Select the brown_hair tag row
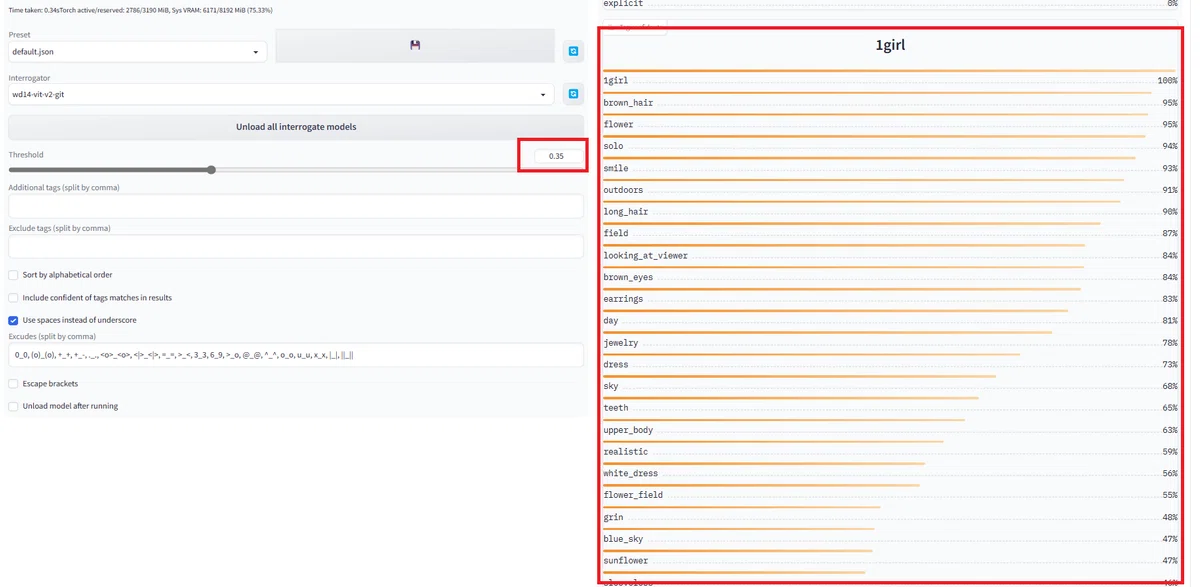 pyautogui.click(x=890, y=103)
